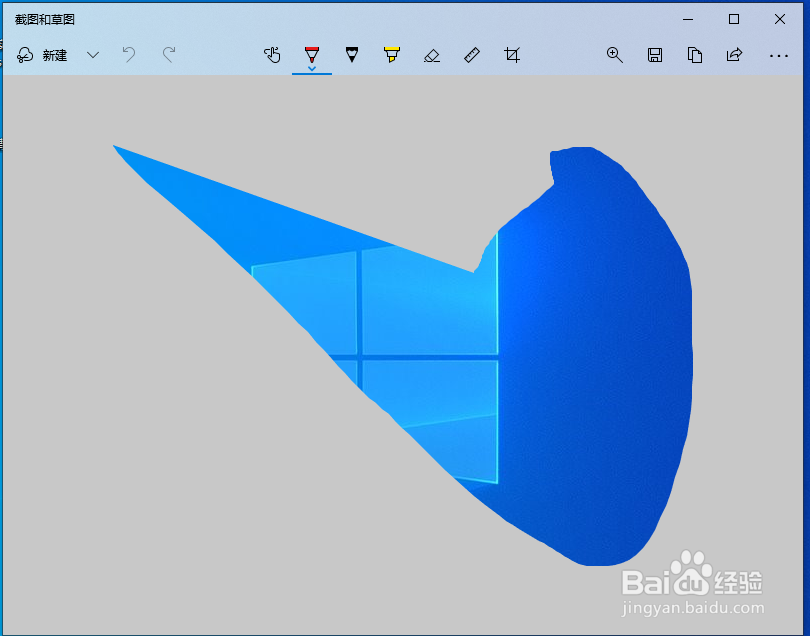Maximize the Snip & Sketch window
The image size is (810, 636).
pos(734,20)
